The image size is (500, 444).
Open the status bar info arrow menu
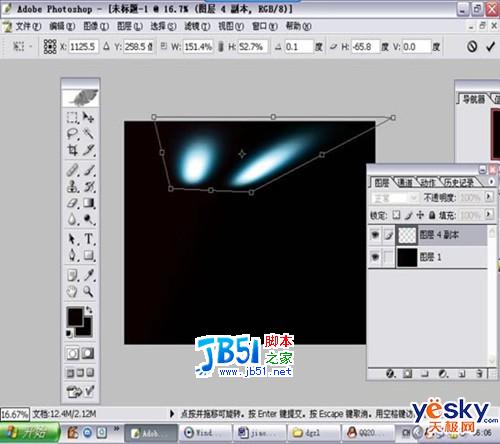point(172,414)
